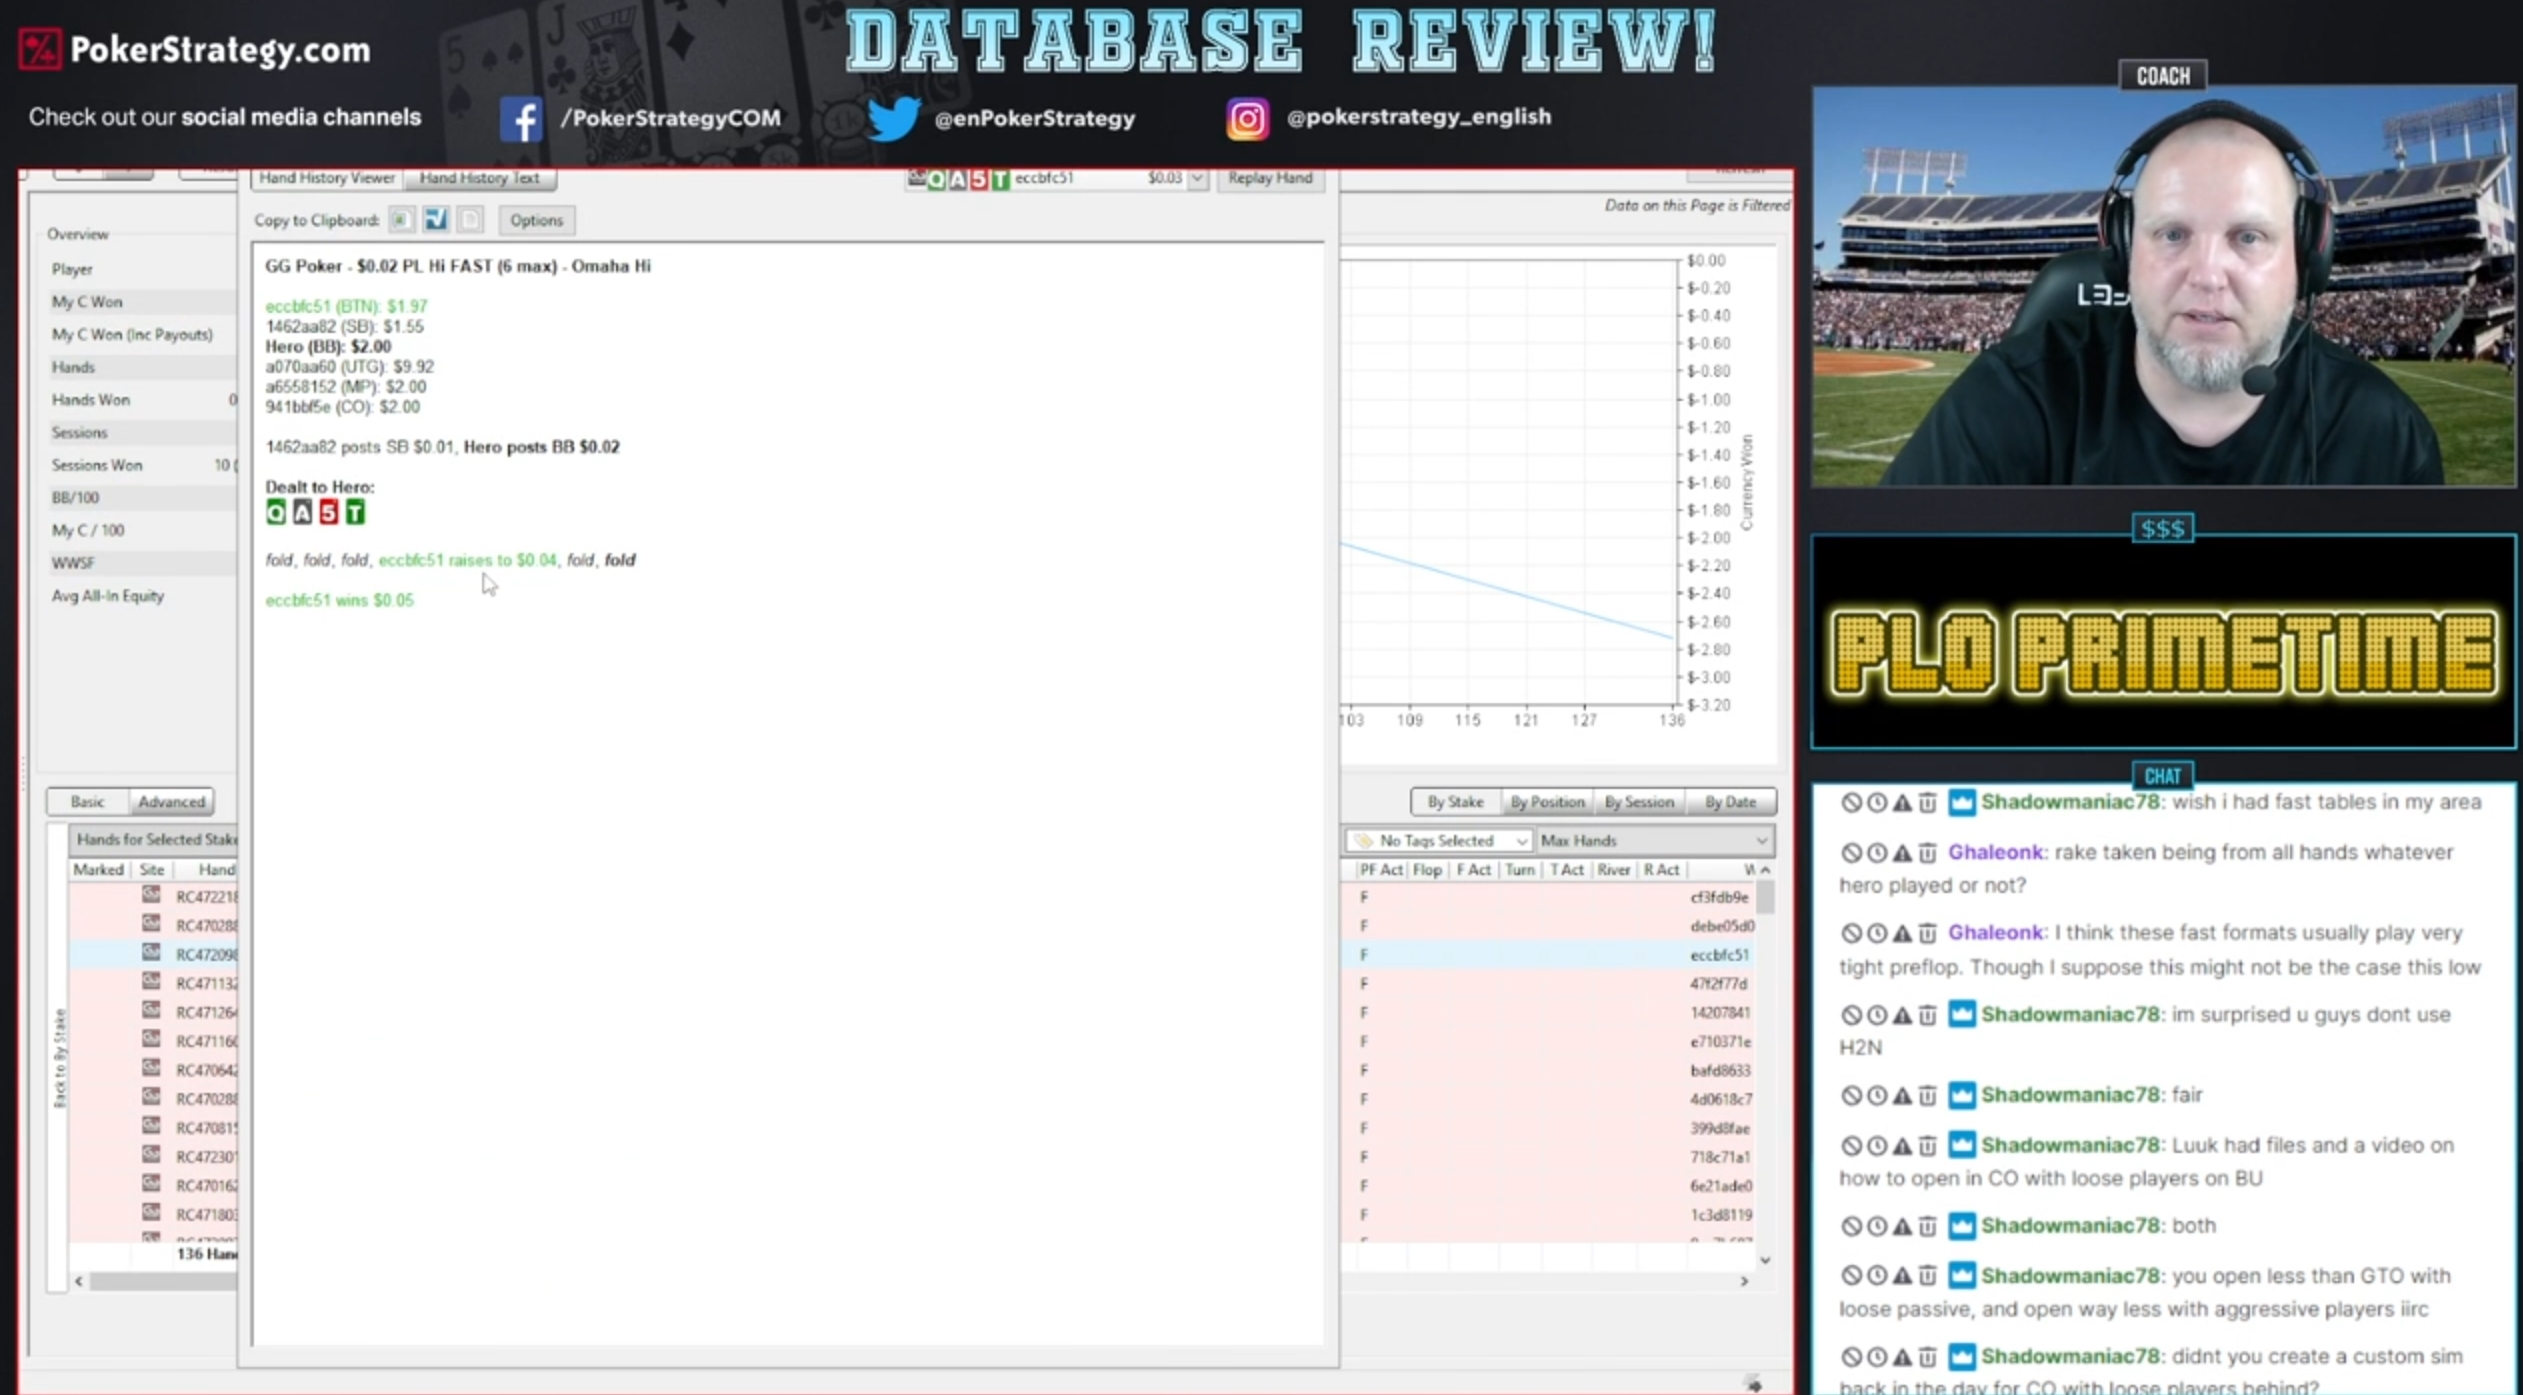Click the green Q card in Dealt to Hero
Screen dimensions: 2523x1395
276,513
